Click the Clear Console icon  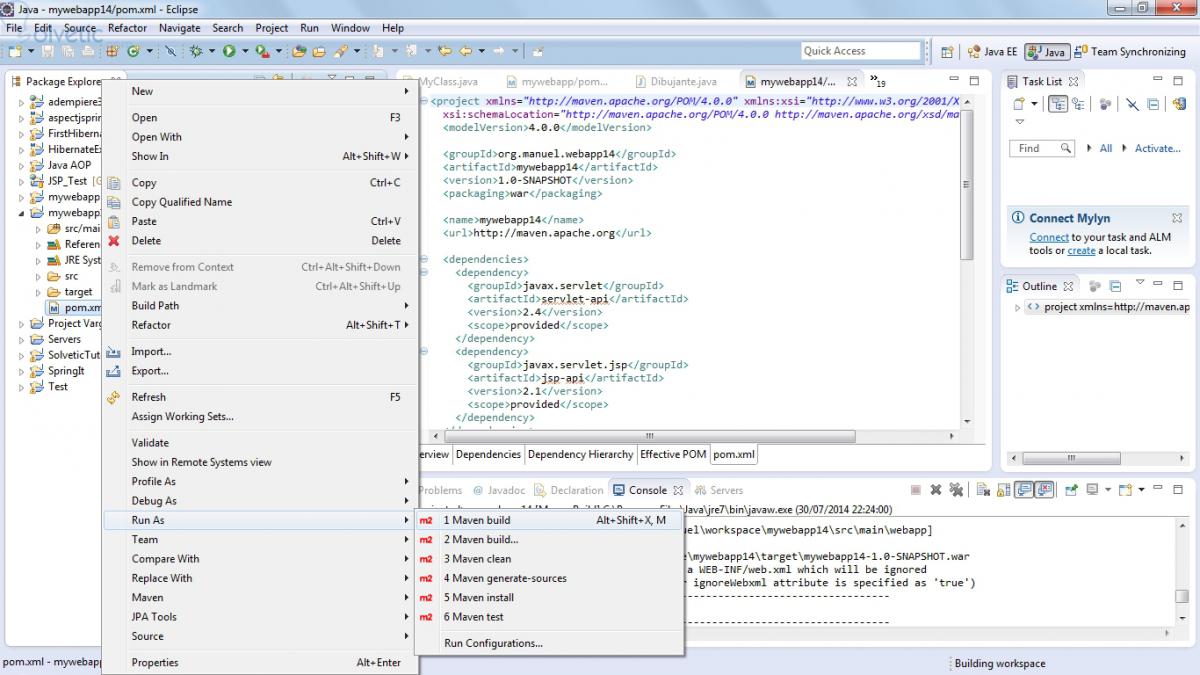tap(981, 490)
